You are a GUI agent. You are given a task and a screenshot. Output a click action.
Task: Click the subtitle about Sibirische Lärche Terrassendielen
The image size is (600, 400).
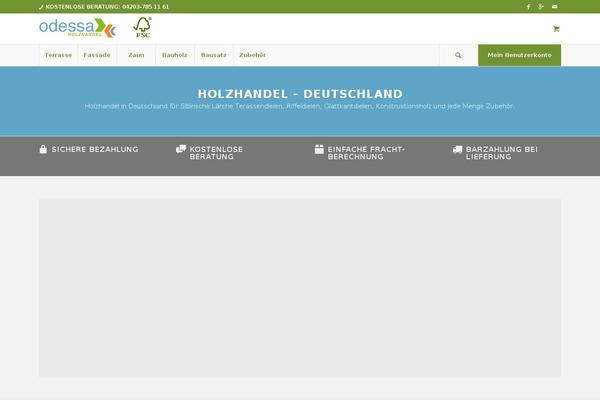298,106
